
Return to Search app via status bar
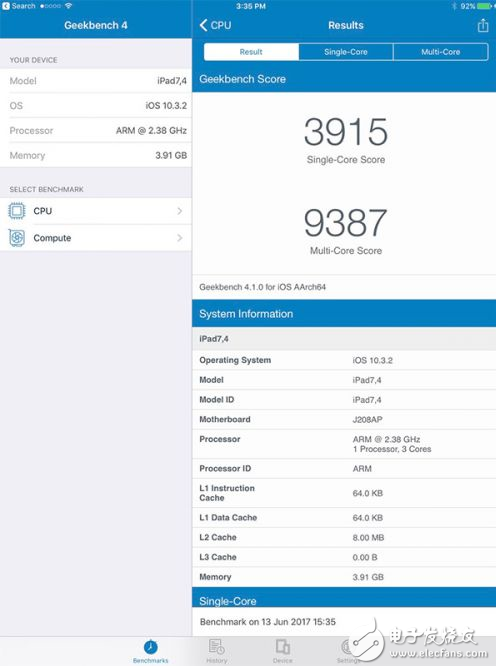point(19,6)
